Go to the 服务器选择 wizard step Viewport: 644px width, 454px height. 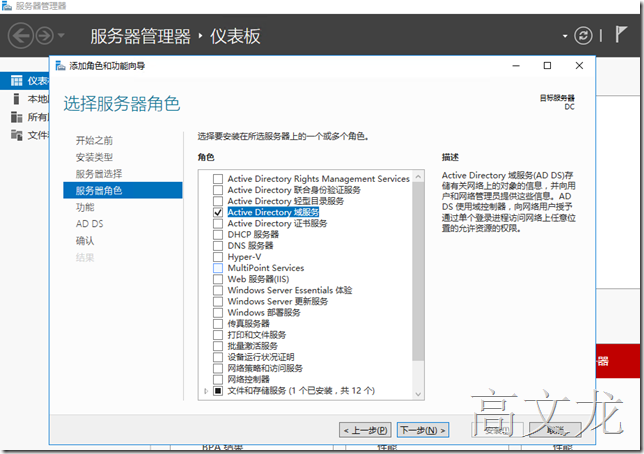[99, 174]
